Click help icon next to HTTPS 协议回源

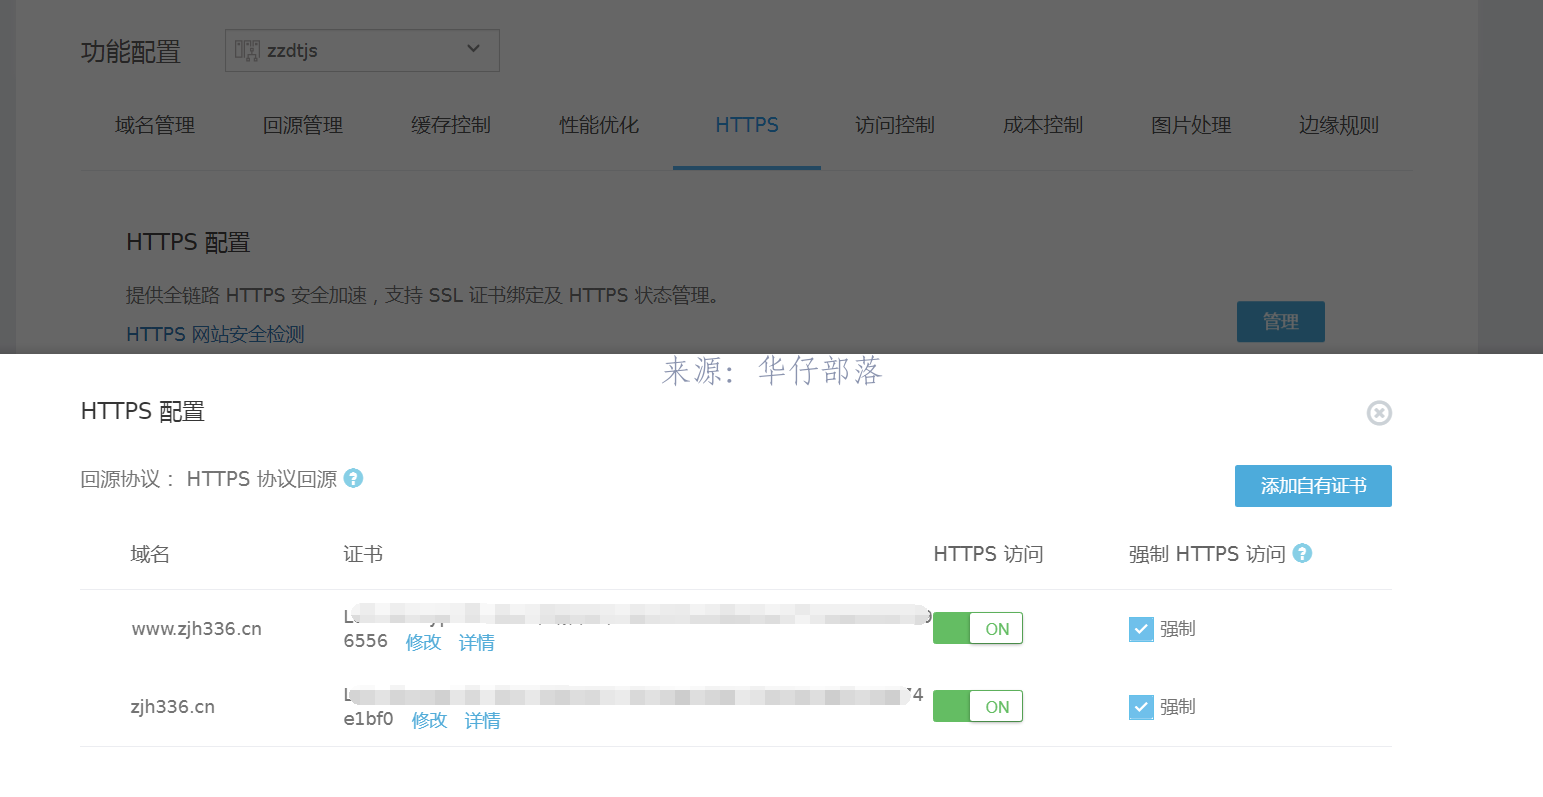coord(353,478)
